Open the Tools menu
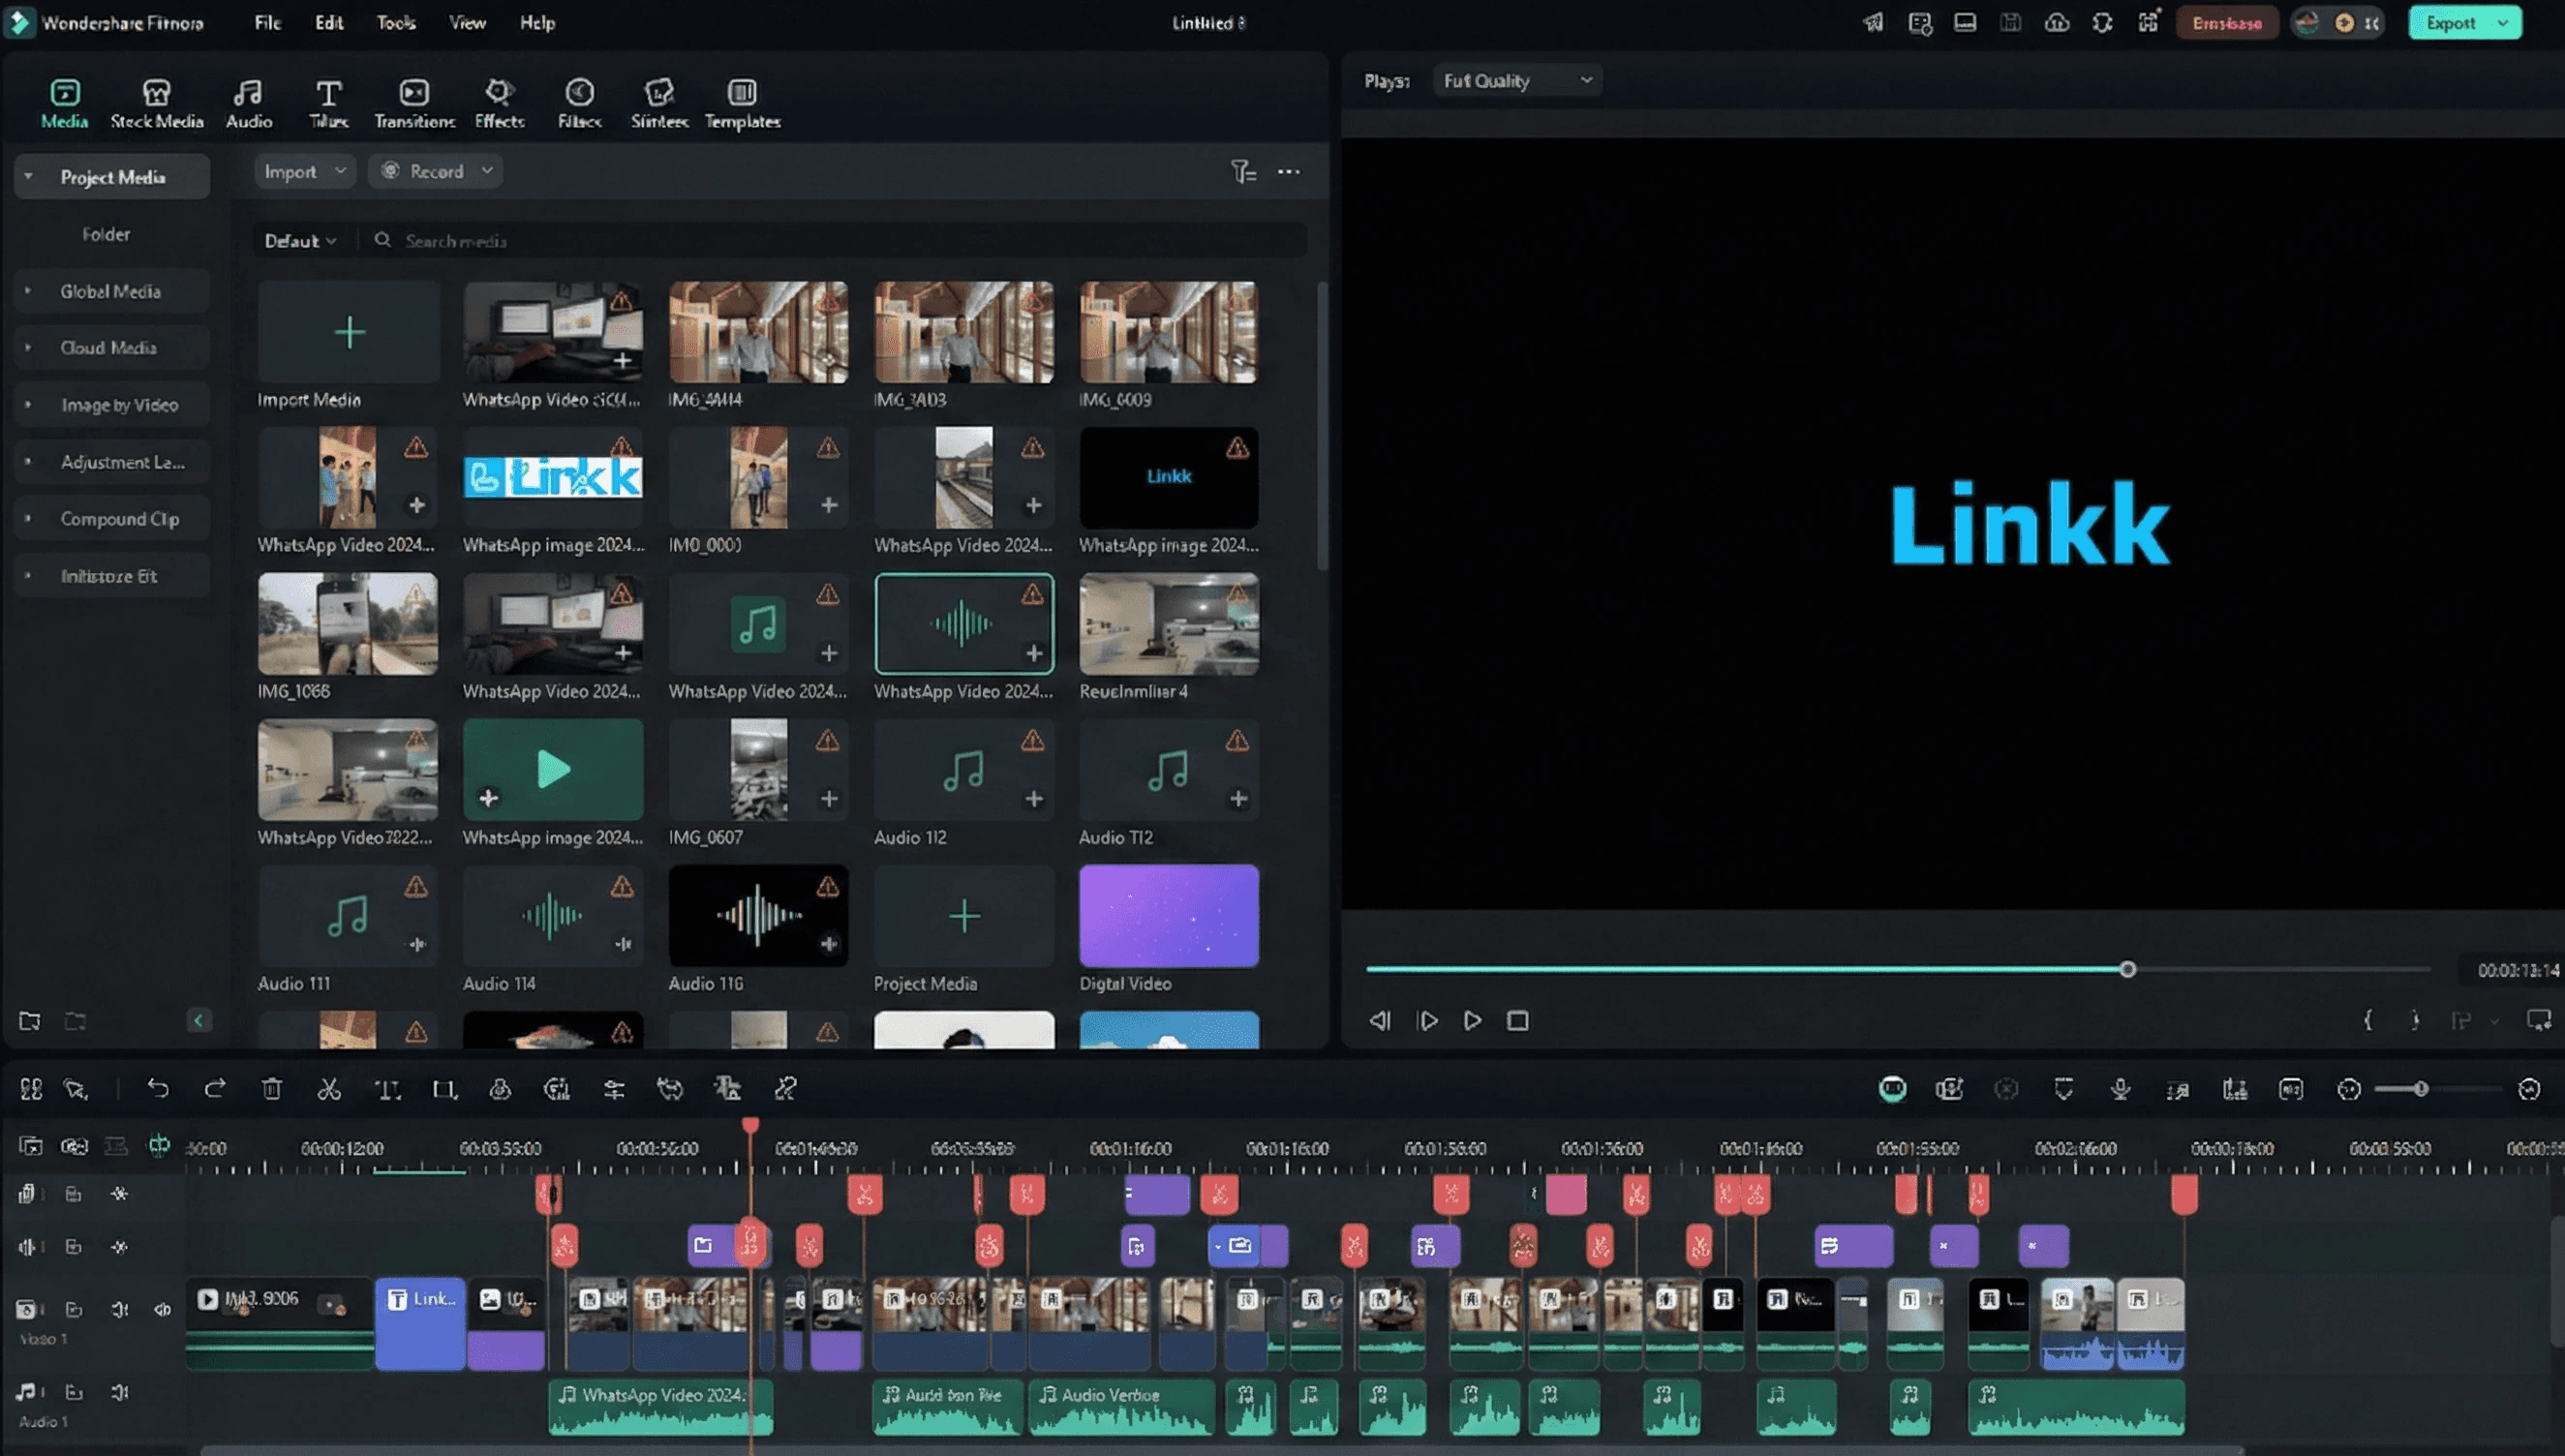Viewport: 2565px width, 1456px height. [x=396, y=22]
